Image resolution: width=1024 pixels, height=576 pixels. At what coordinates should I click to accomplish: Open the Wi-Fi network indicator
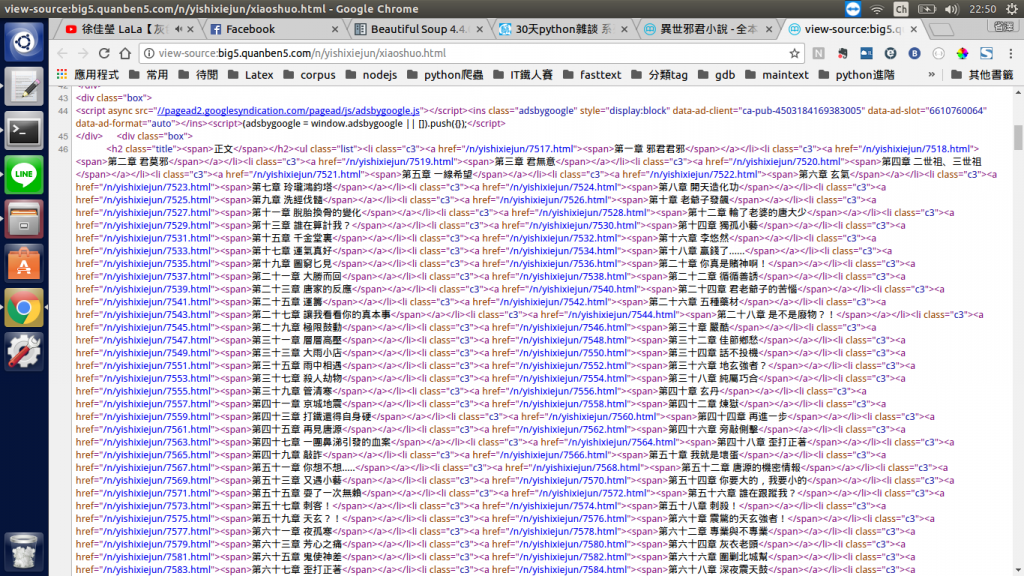[x=877, y=9]
